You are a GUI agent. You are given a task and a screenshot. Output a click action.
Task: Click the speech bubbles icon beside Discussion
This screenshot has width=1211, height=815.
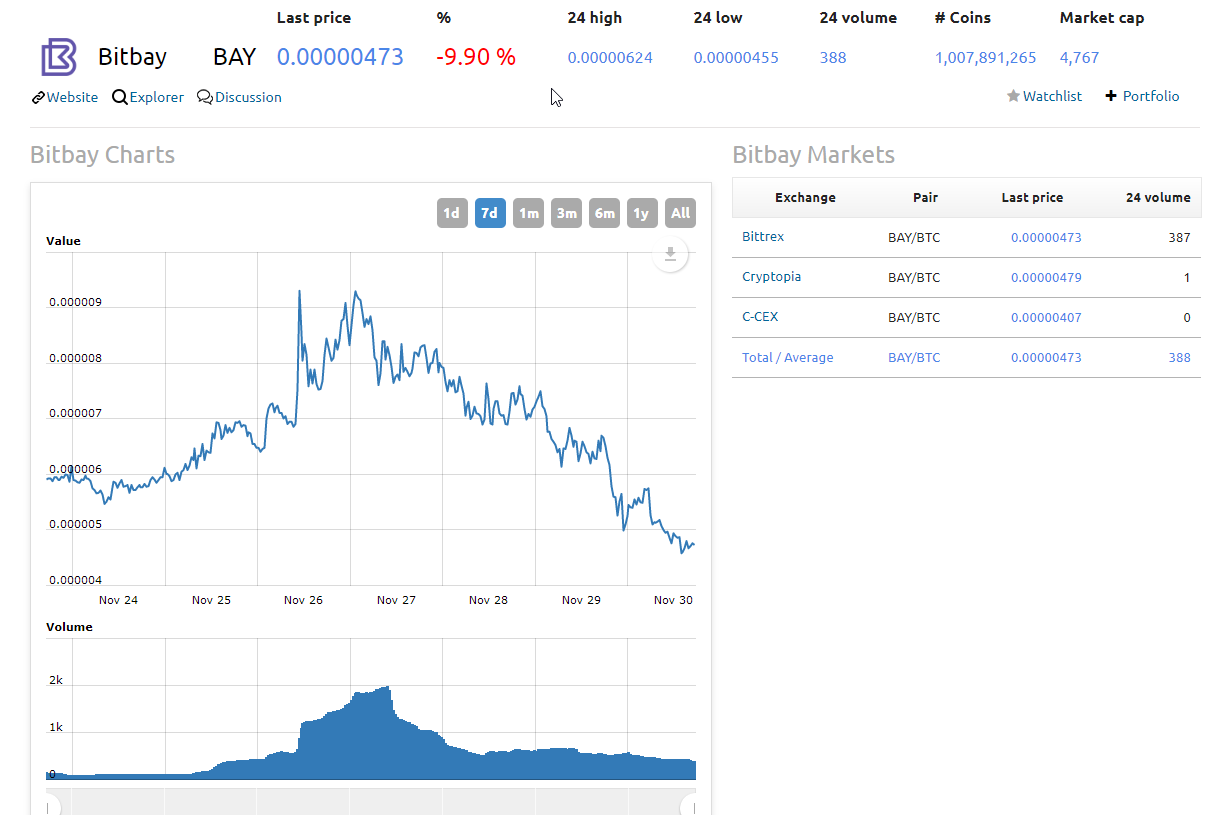205,97
